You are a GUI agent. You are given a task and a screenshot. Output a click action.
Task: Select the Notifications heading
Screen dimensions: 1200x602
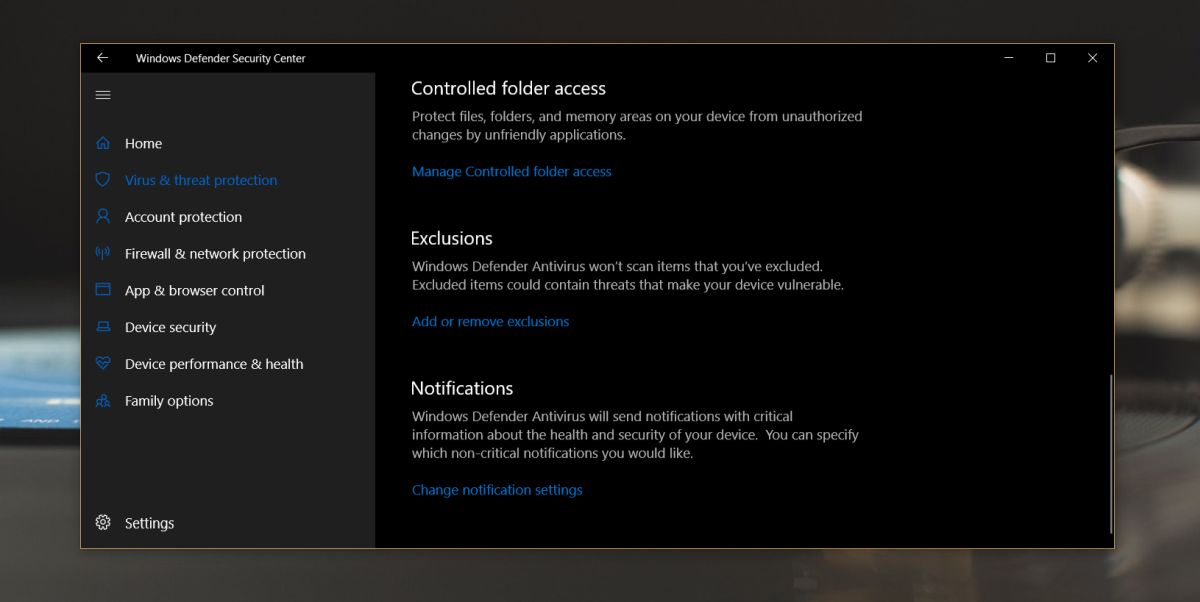coord(461,388)
